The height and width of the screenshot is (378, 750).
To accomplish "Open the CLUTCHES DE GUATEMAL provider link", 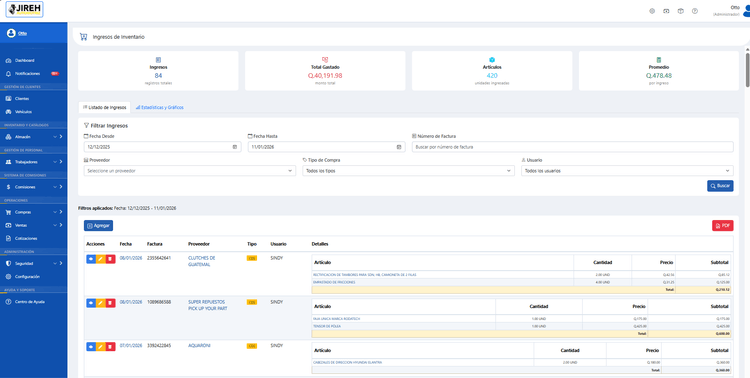I will click(201, 261).
